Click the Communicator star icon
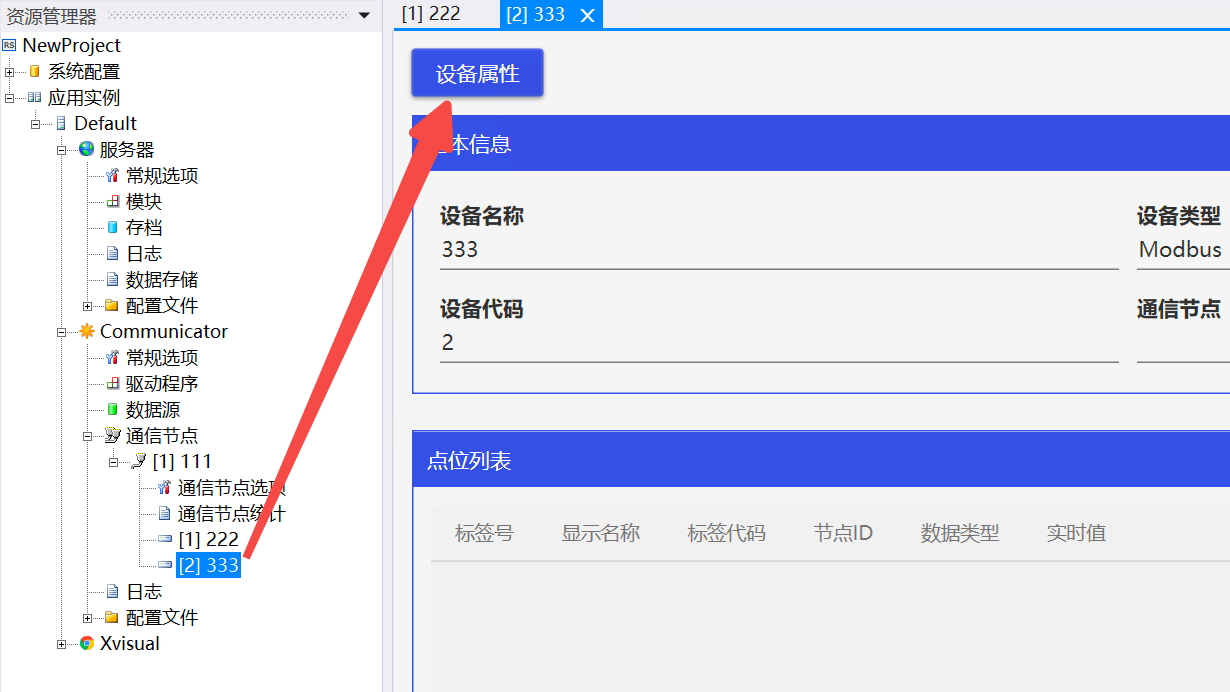This screenshot has width=1230, height=692. tap(87, 331)
